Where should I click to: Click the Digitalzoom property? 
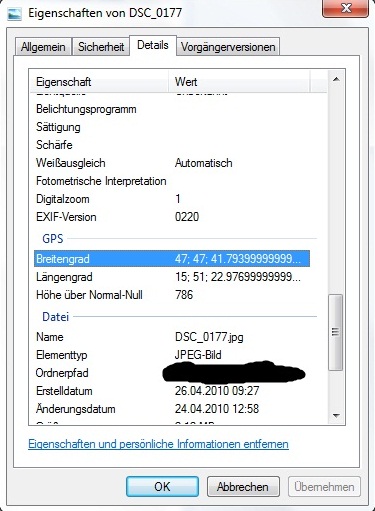(63, 199)
